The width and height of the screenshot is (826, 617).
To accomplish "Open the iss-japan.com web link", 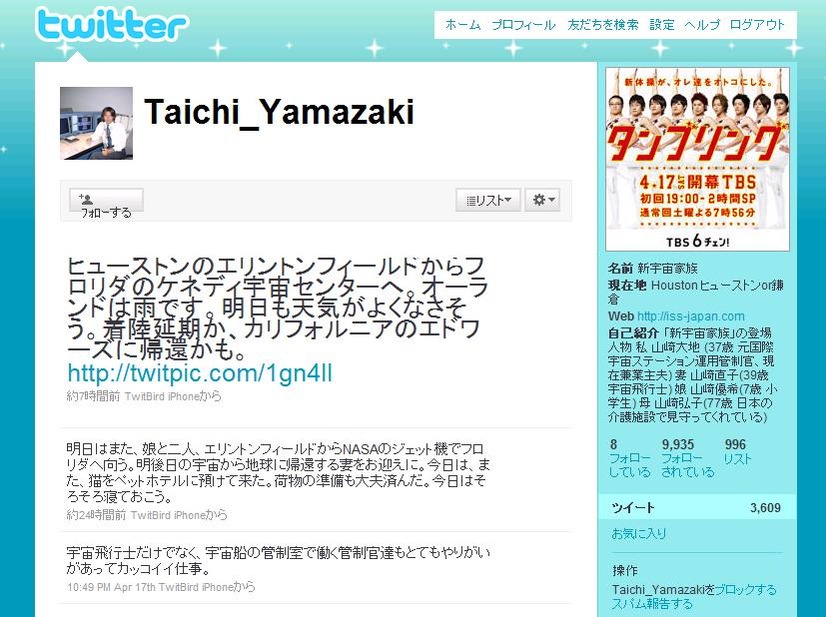I will point(690,316).
